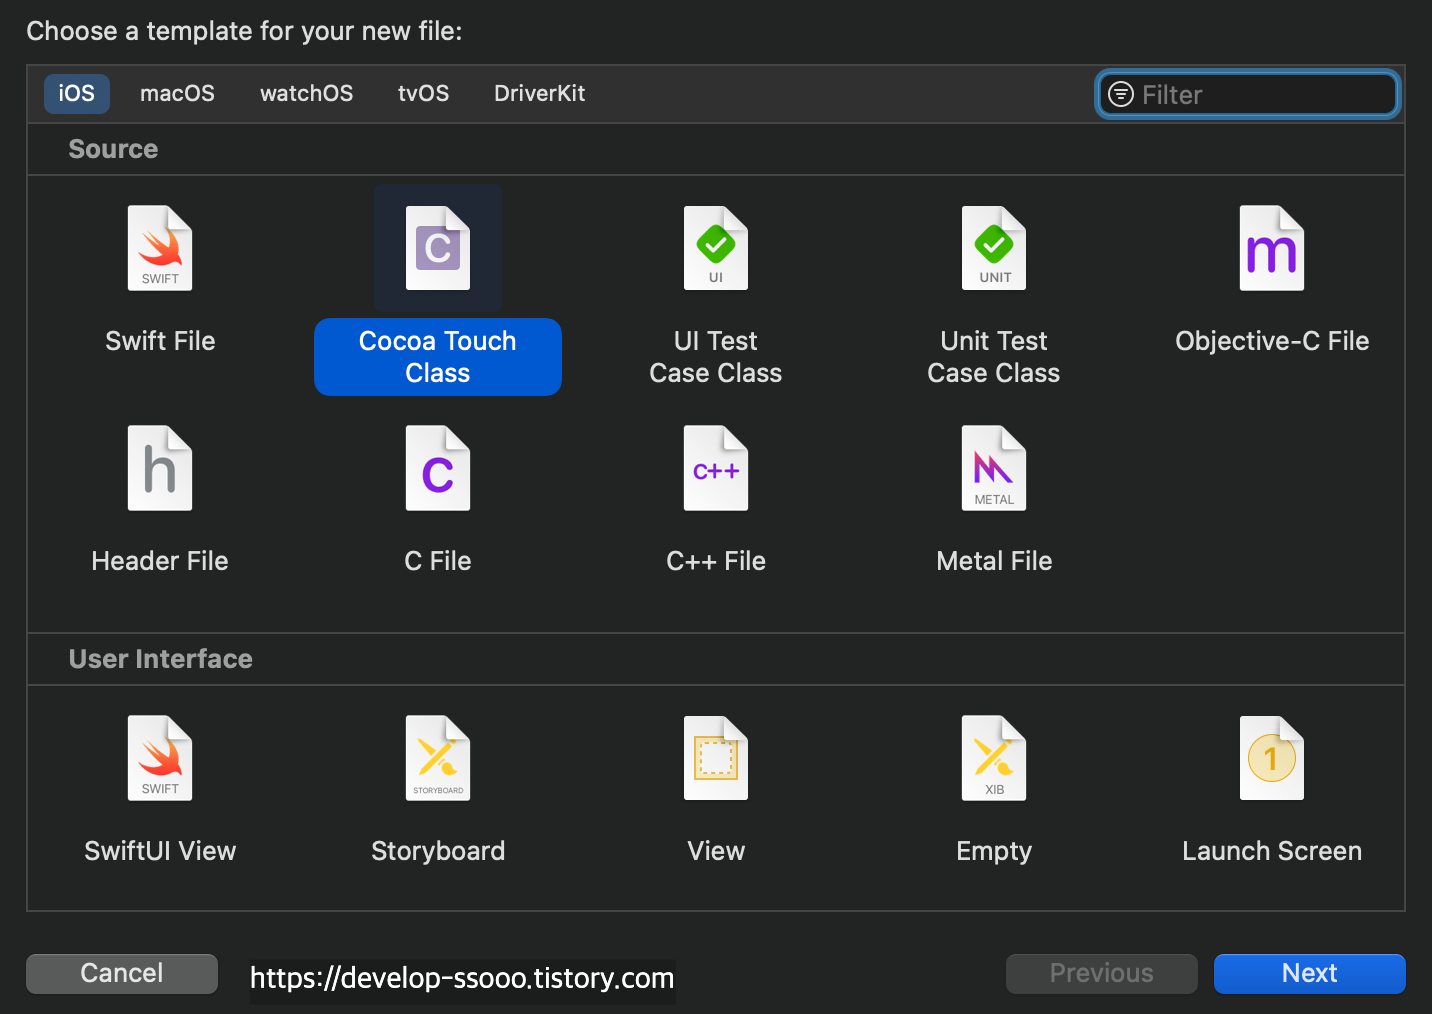Select the C File template icon
Viewport: 1432px width, 1014px height.
tap(438, 468)
